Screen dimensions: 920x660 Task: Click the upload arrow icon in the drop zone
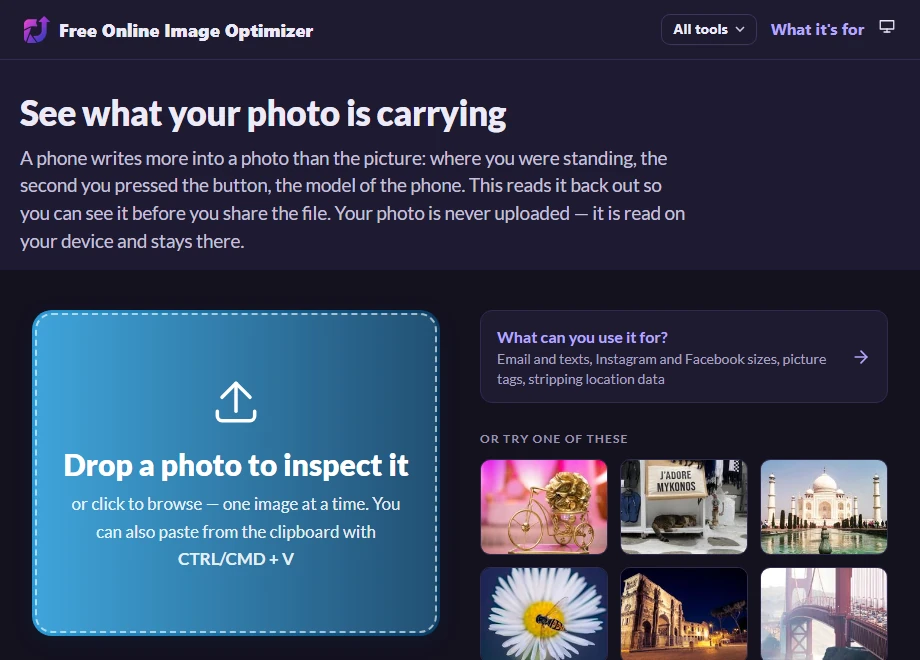(x=236, y=402)
